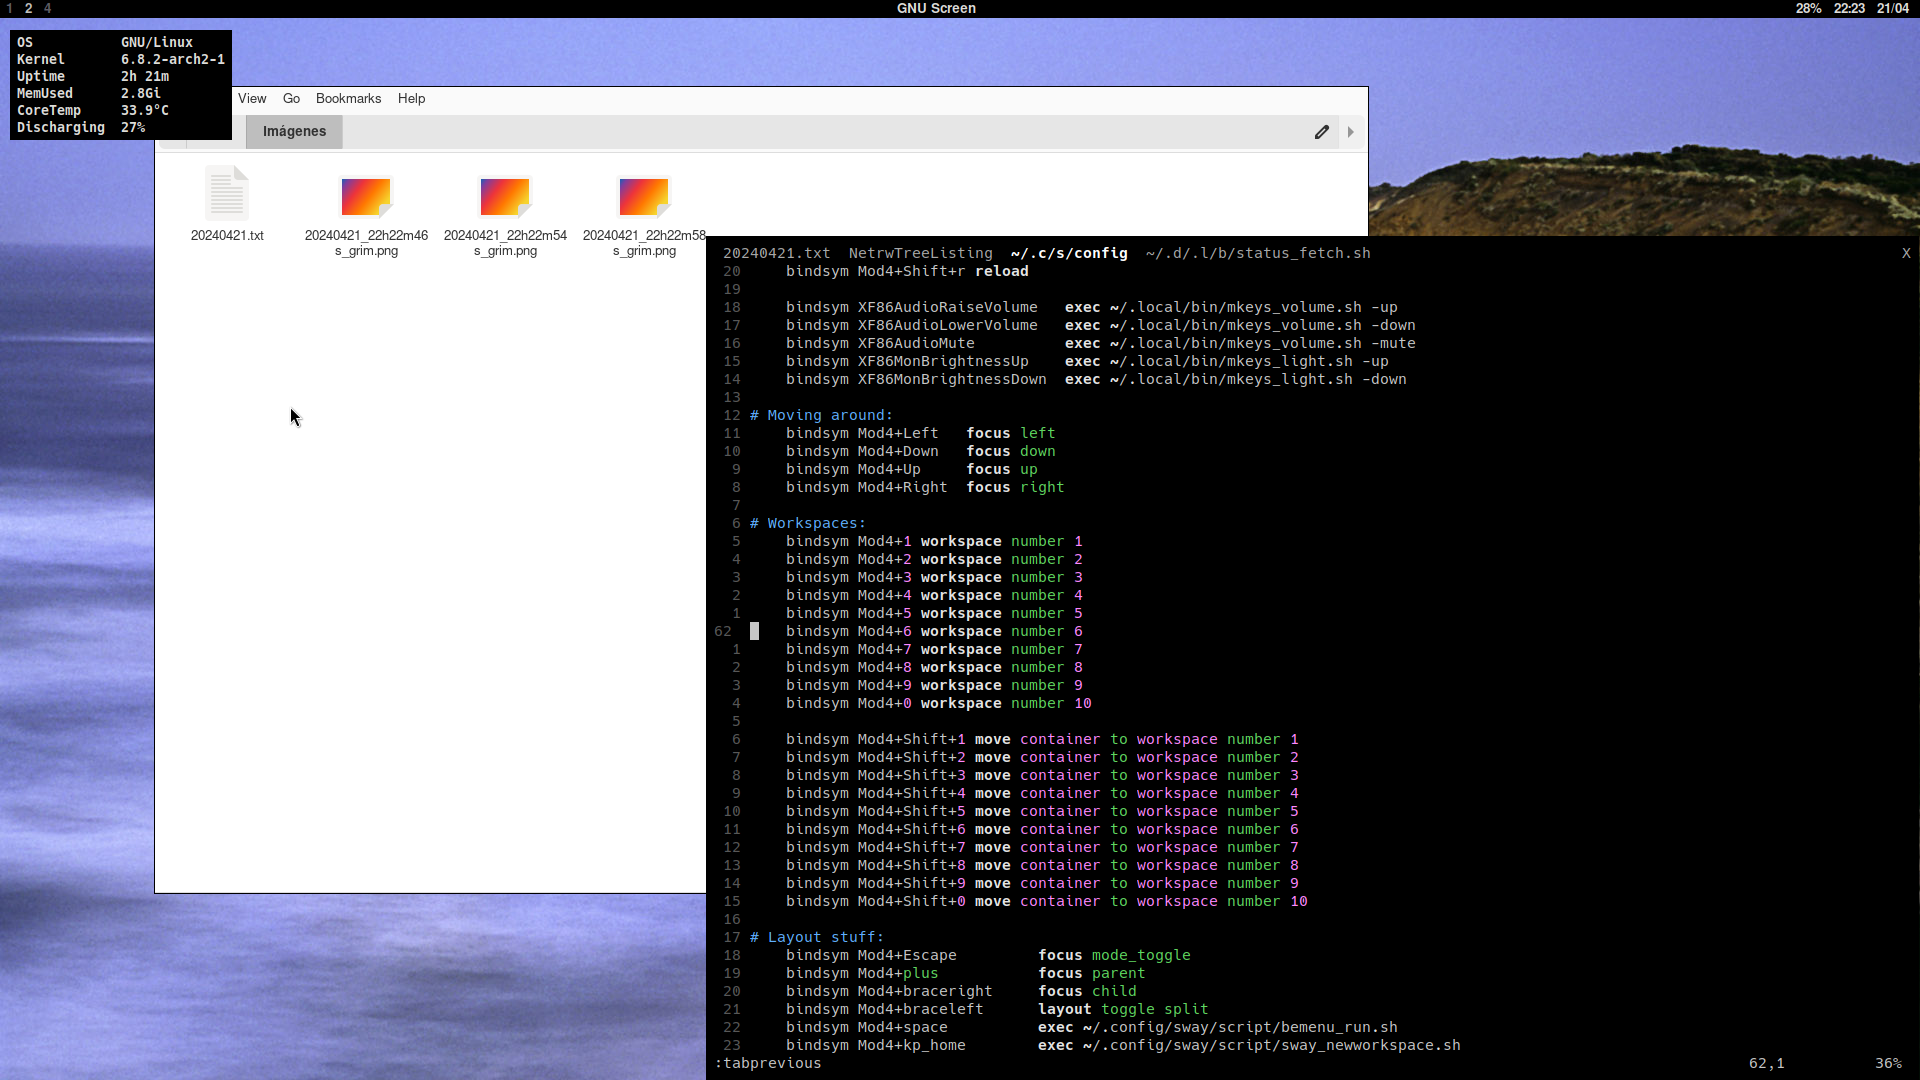Screen dimensions: 1920x1080
Task: Open the Help menu
Action: (x=411, y=99)
